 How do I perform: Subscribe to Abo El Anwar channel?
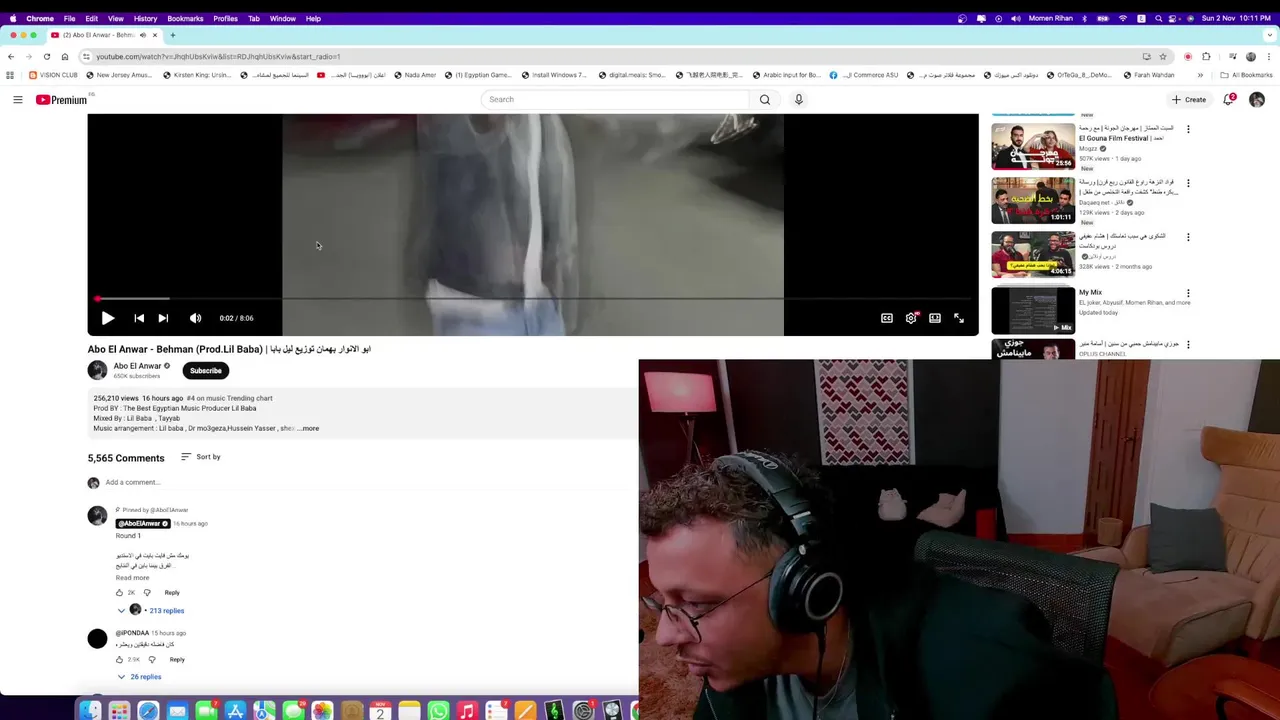pos(206,370)
